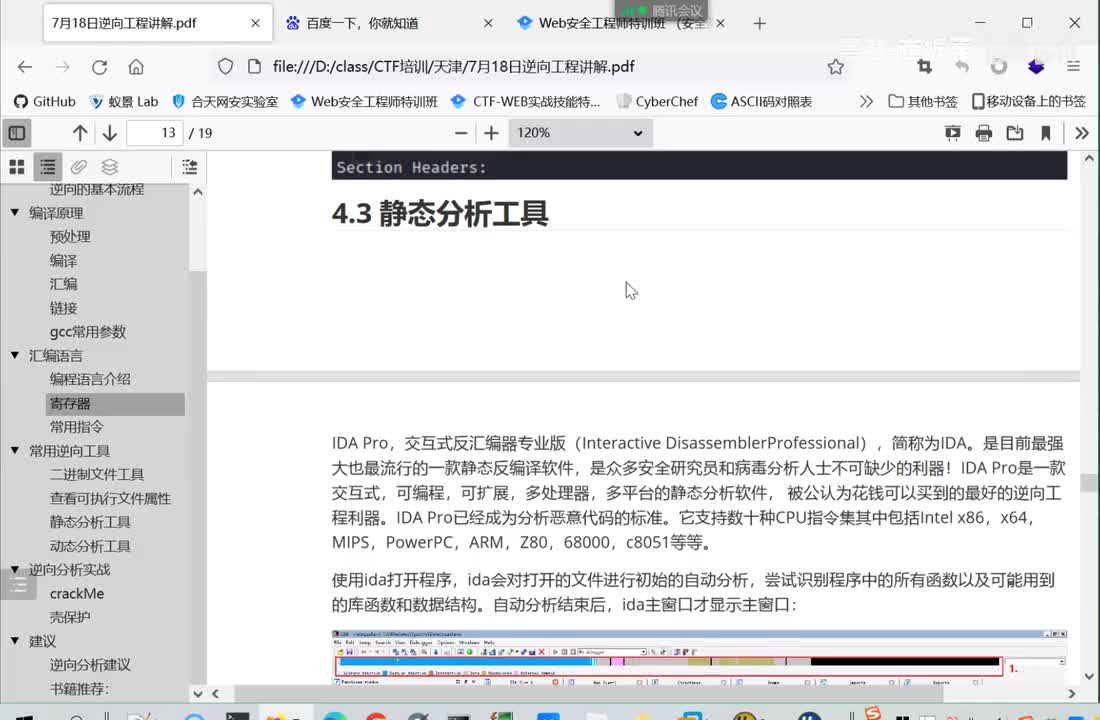Open the 其他书签 folder
1100x720 pixels.
pyautogui.click(x=923, y=101)
